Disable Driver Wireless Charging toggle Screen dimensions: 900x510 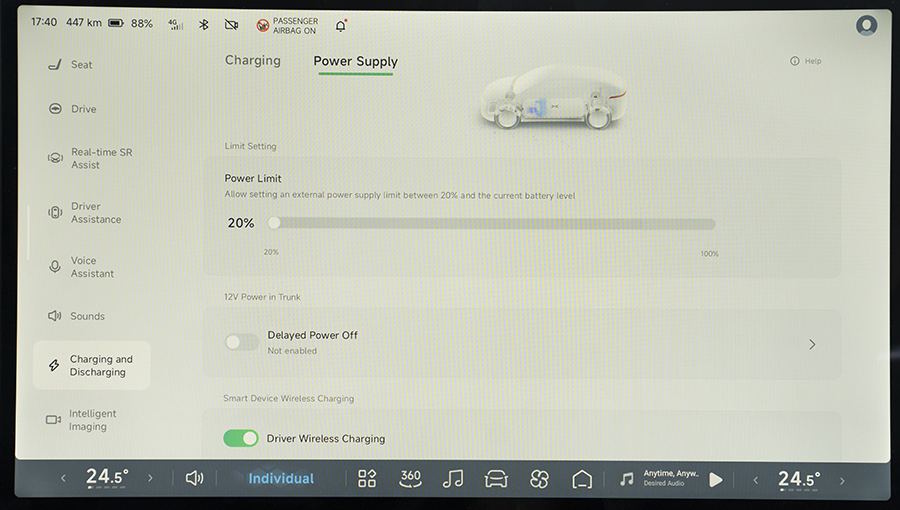[x=241, y=438]
